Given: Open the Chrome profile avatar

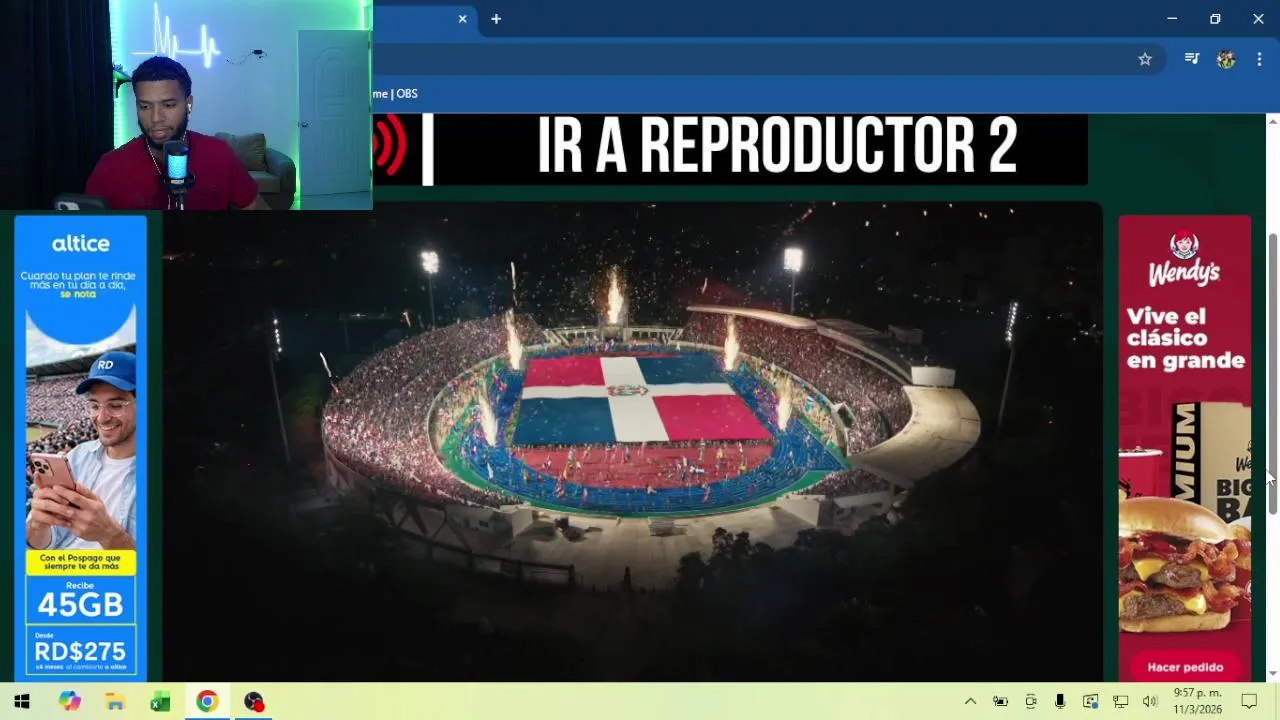Looking at the screenshot, I should pyautogui.click(x=1226, y=59).
